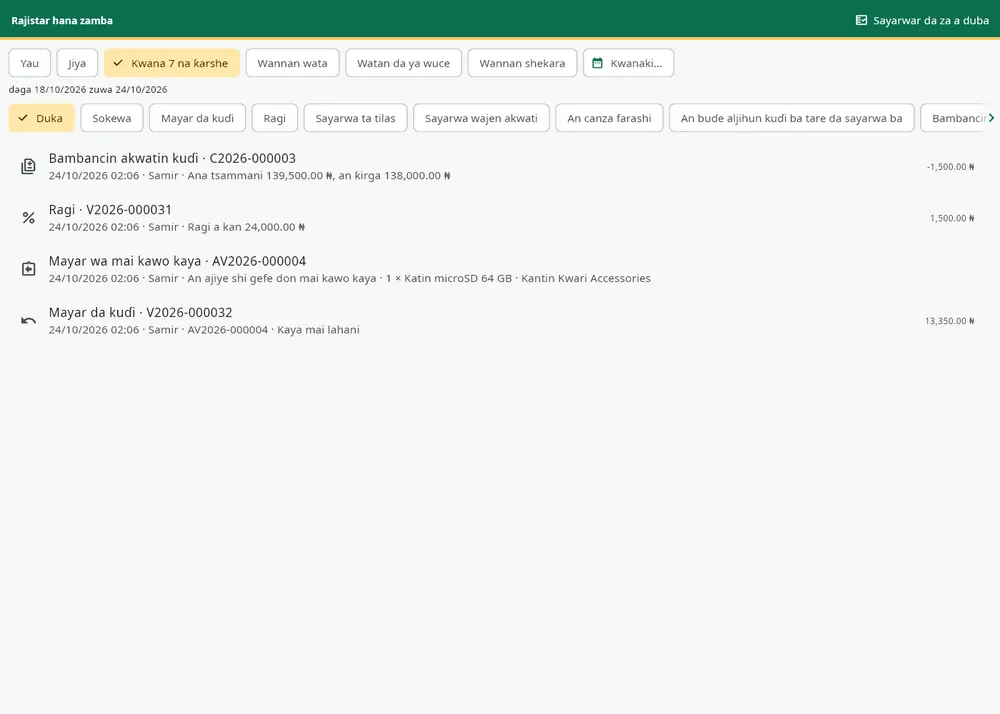
Task: Click the percent icon beside Ragi V2026-000031
Action: 28,218
